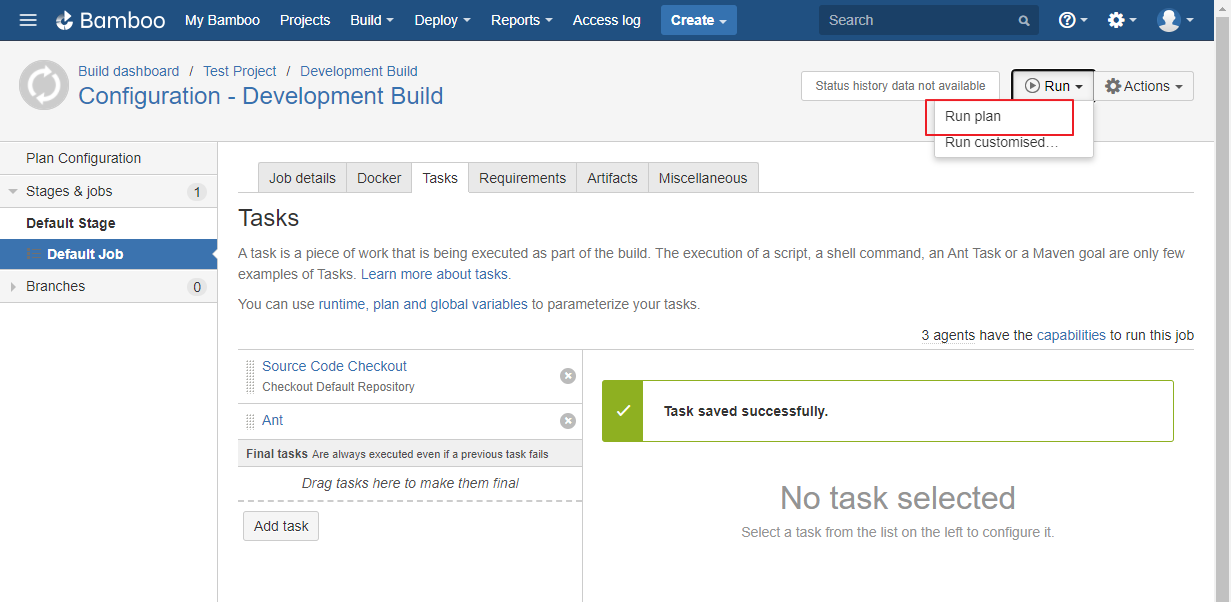Viewport: 1231px width, 602px height.
Task: Remove the Ant task
Action: click(568, 421)
